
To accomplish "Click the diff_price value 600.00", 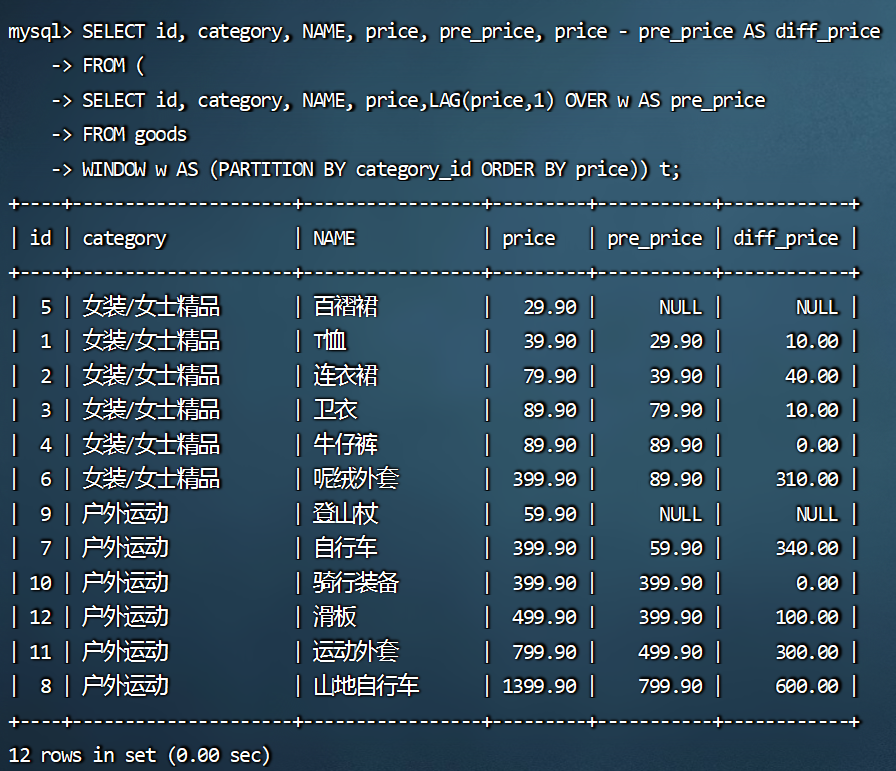I will coord(807,686).
